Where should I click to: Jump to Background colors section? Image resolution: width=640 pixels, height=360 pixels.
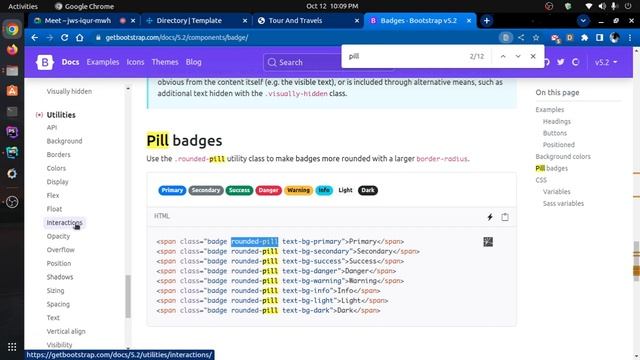tap(563, 157)
